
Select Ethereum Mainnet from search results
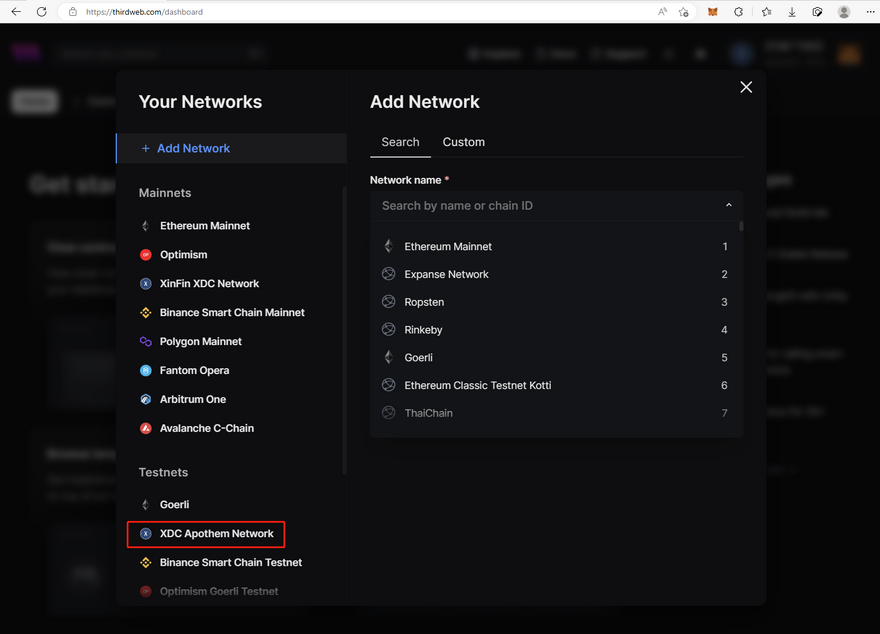(x=448, y=247)
